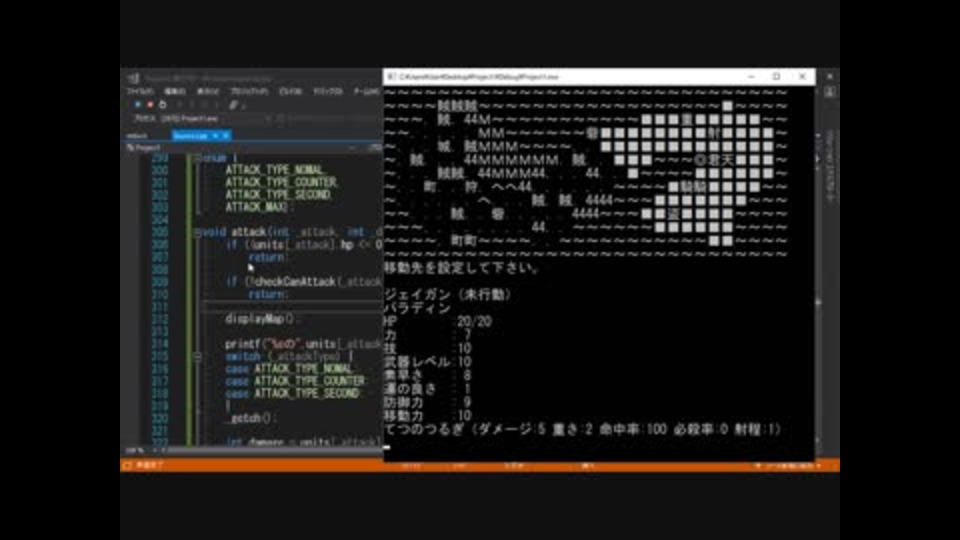Collapse the switch block at line 315
The height and width of the screenshot is (540, 960).
197,356
